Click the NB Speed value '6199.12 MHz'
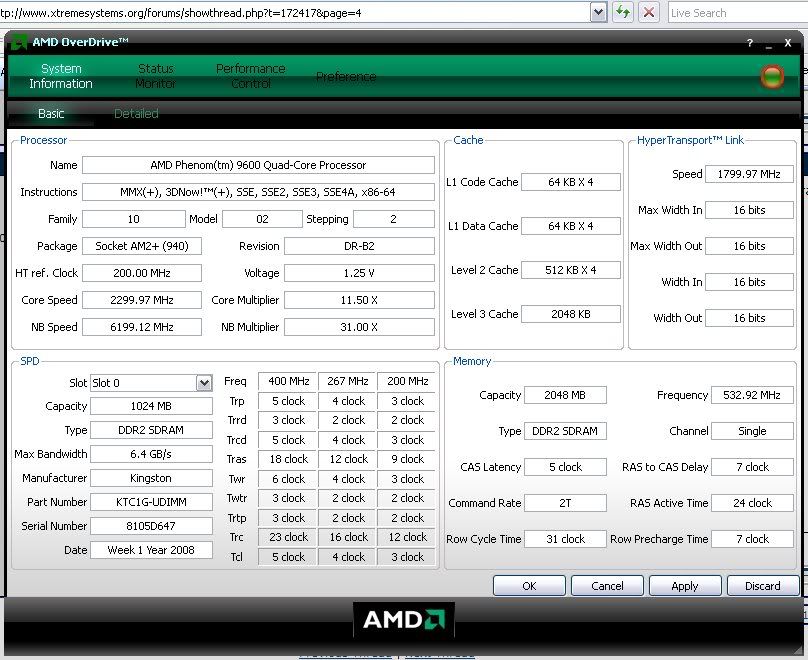This screenshot has height=660, width=808. coord(142,327)
